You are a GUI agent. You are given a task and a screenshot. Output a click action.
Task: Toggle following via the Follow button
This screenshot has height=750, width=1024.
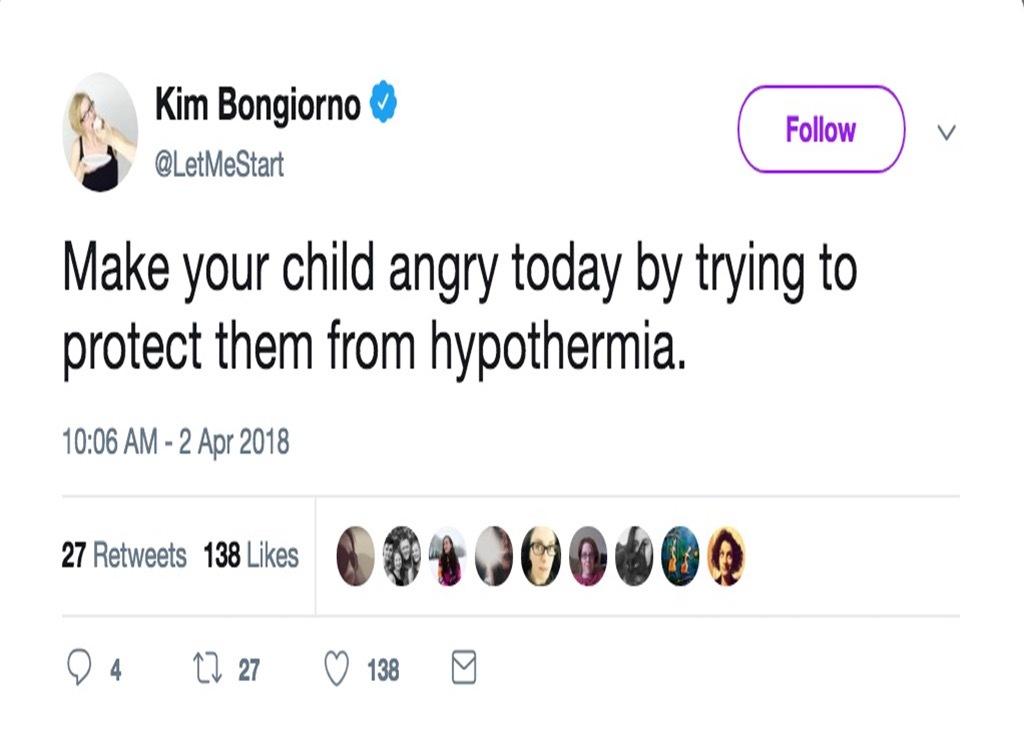point(820,130)
